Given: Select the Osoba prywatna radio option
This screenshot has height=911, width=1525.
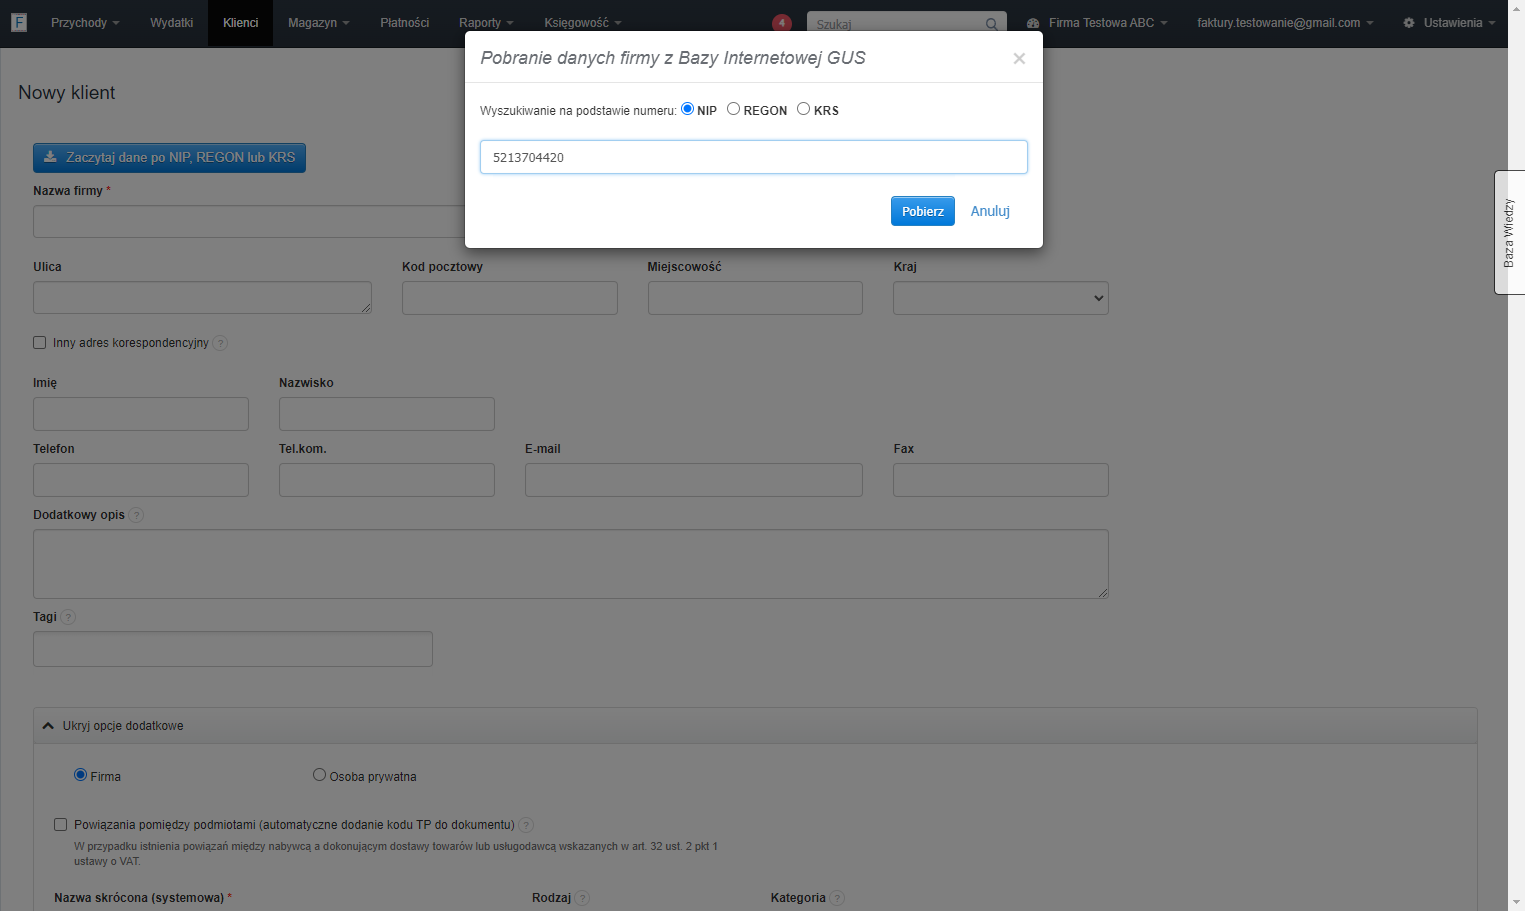Looking at the screenshot, I should (x=320, y=775).
